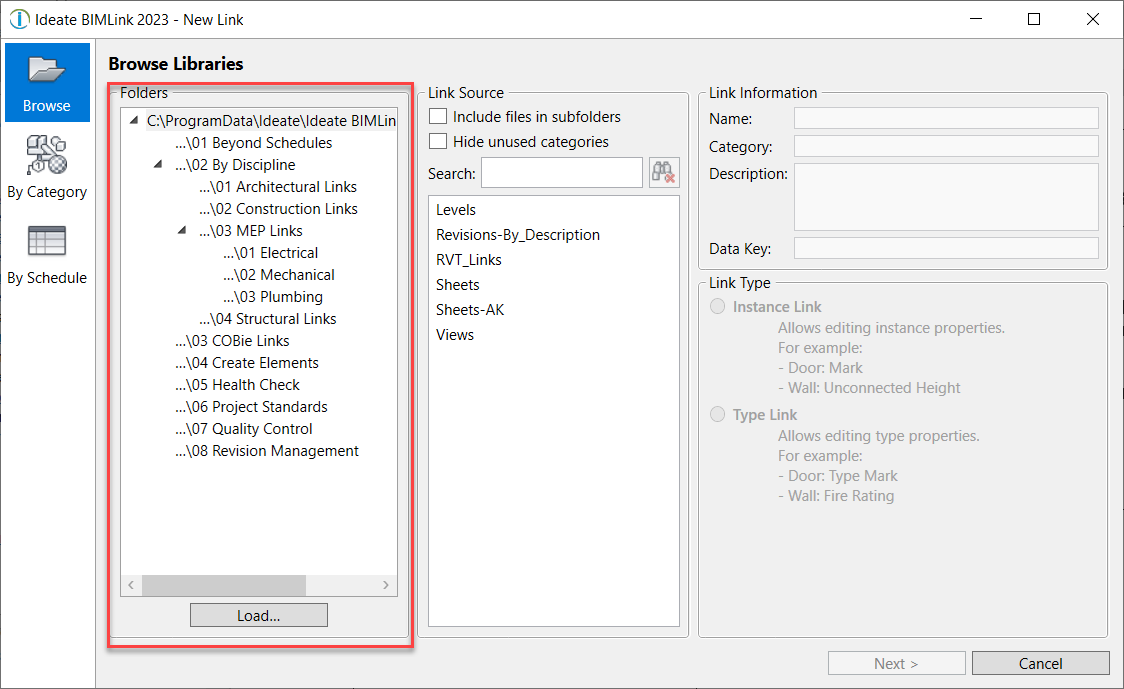Viewport: 1124px width, 689px height.
Task: Collapse the C:\ProgramData root folder node
Action: click(x=134, y=120)
